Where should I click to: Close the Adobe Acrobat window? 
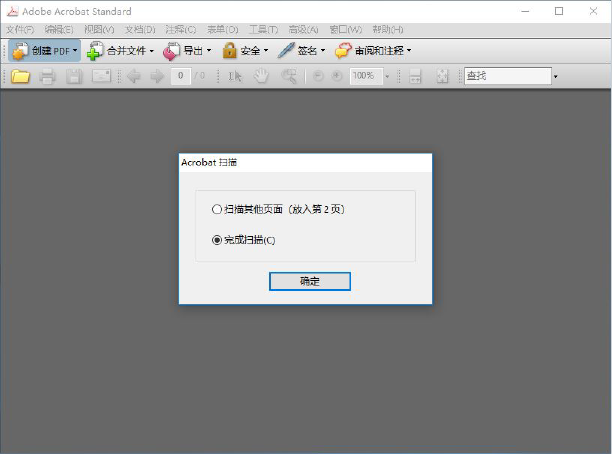593,11
